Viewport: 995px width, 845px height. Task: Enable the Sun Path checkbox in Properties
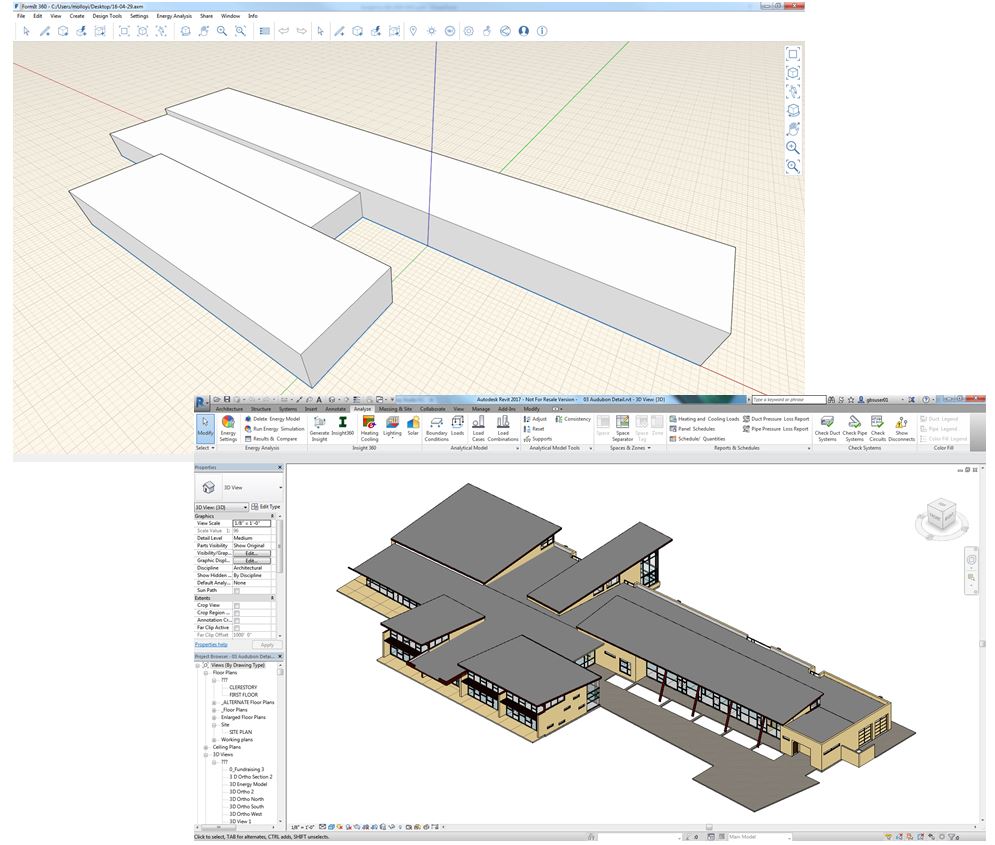coord(236,590)
